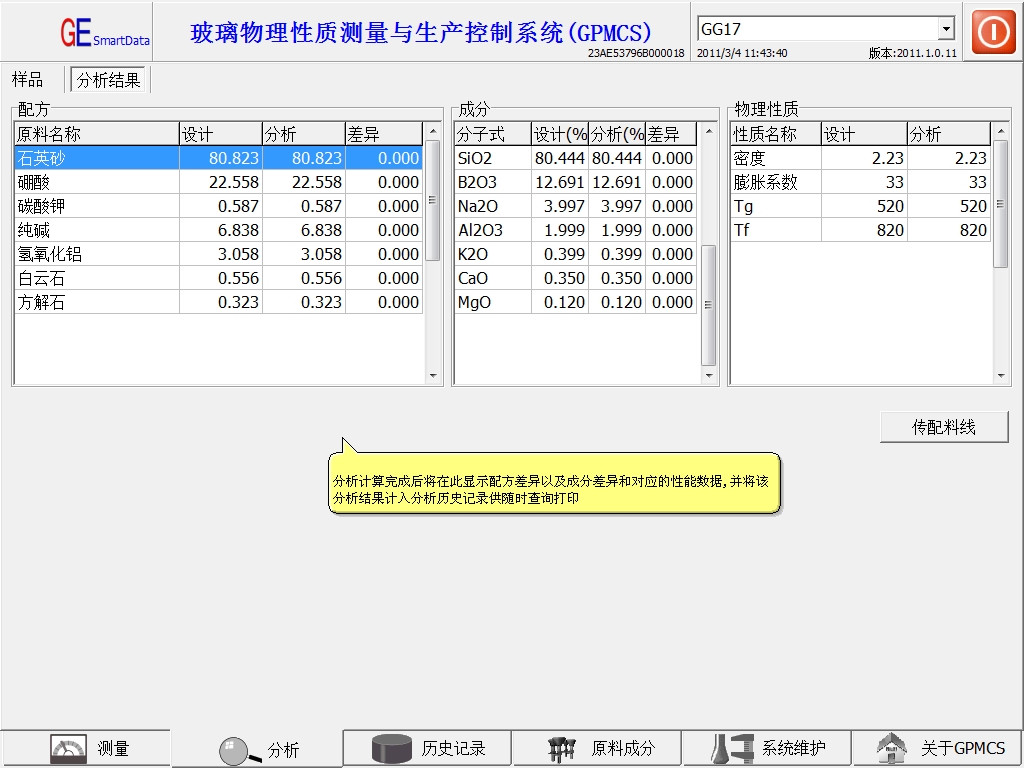Select the MgO row
This screenshot has height=768, width=1024.
(x=575, y=302)
